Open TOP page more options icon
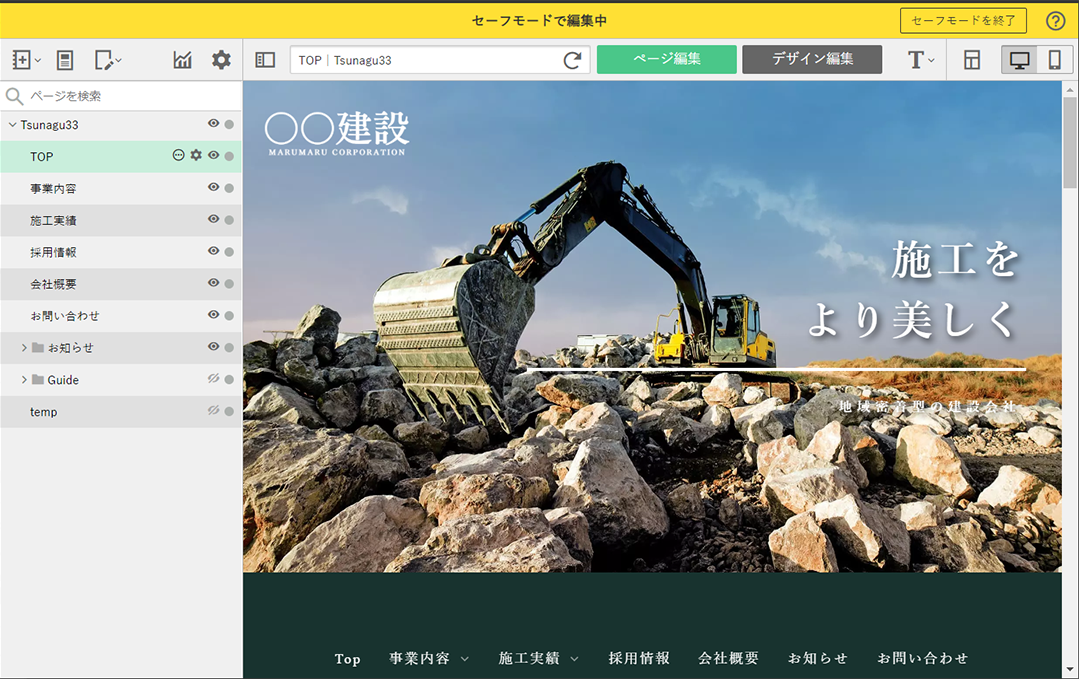The width and height of the screenshot is (1079, 679). [x=179, y=155]
